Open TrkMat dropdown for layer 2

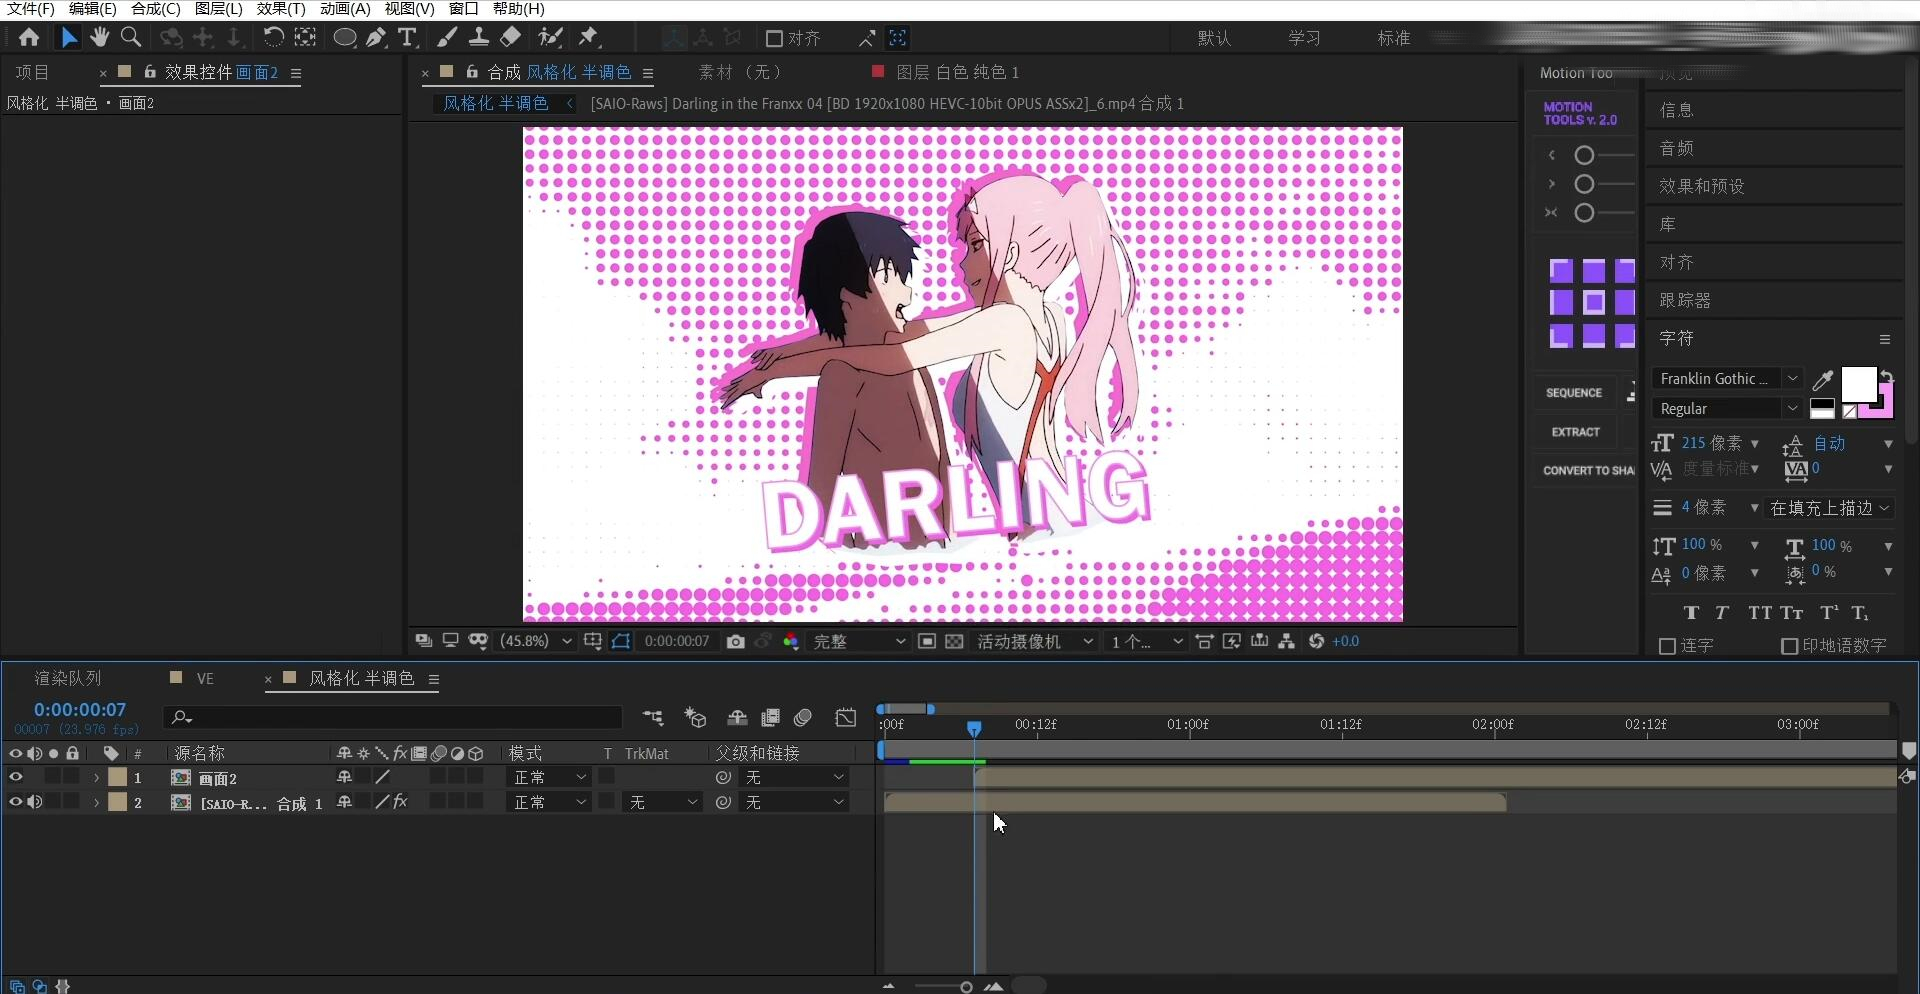661,802
